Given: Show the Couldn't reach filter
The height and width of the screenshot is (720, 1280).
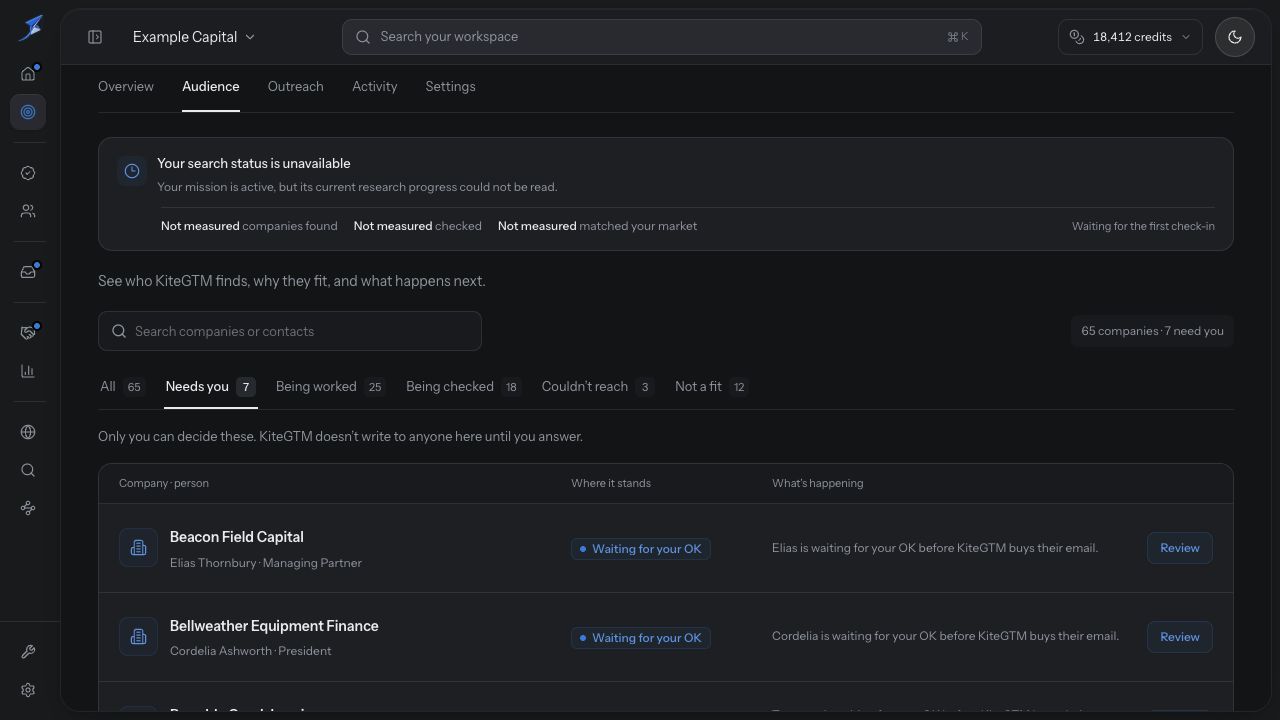Looking at the screenshot, I should 598,387.
